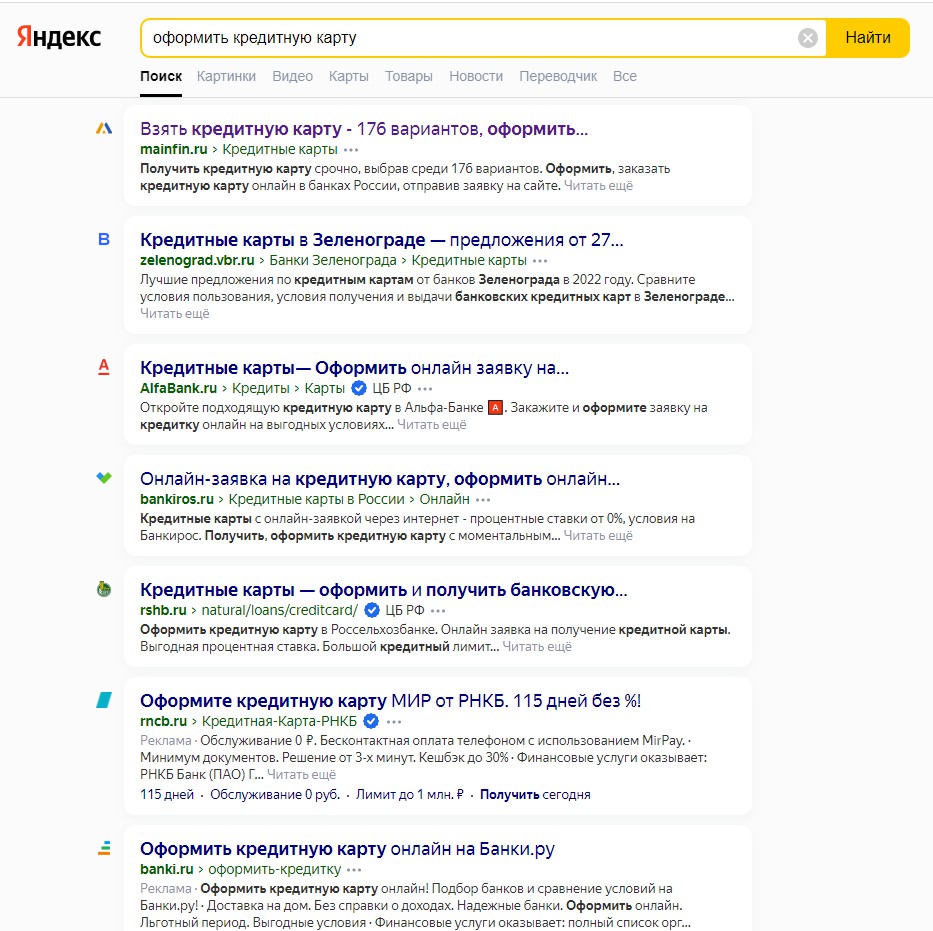933x931 pixels.
Task: Open result 'Кредитные карты — оформить и получить банковскую'
Action: click(x=383, y=590)
